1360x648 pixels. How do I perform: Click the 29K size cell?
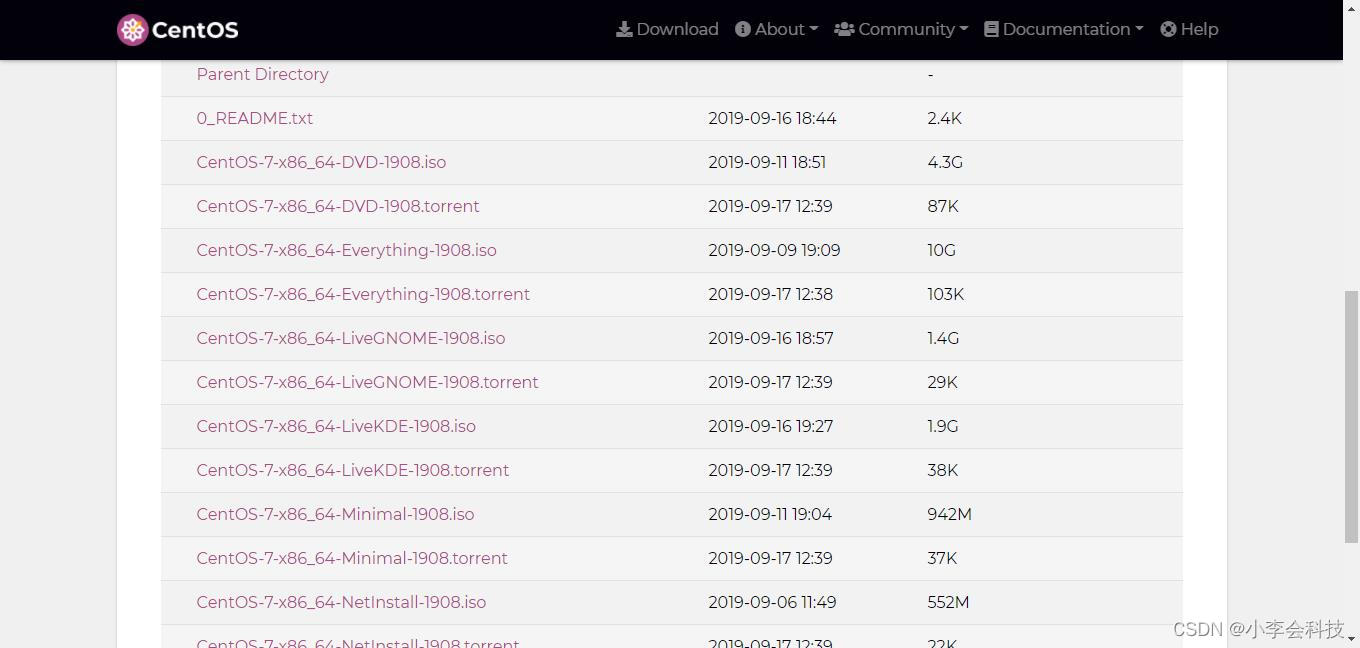tap(942, 382)
